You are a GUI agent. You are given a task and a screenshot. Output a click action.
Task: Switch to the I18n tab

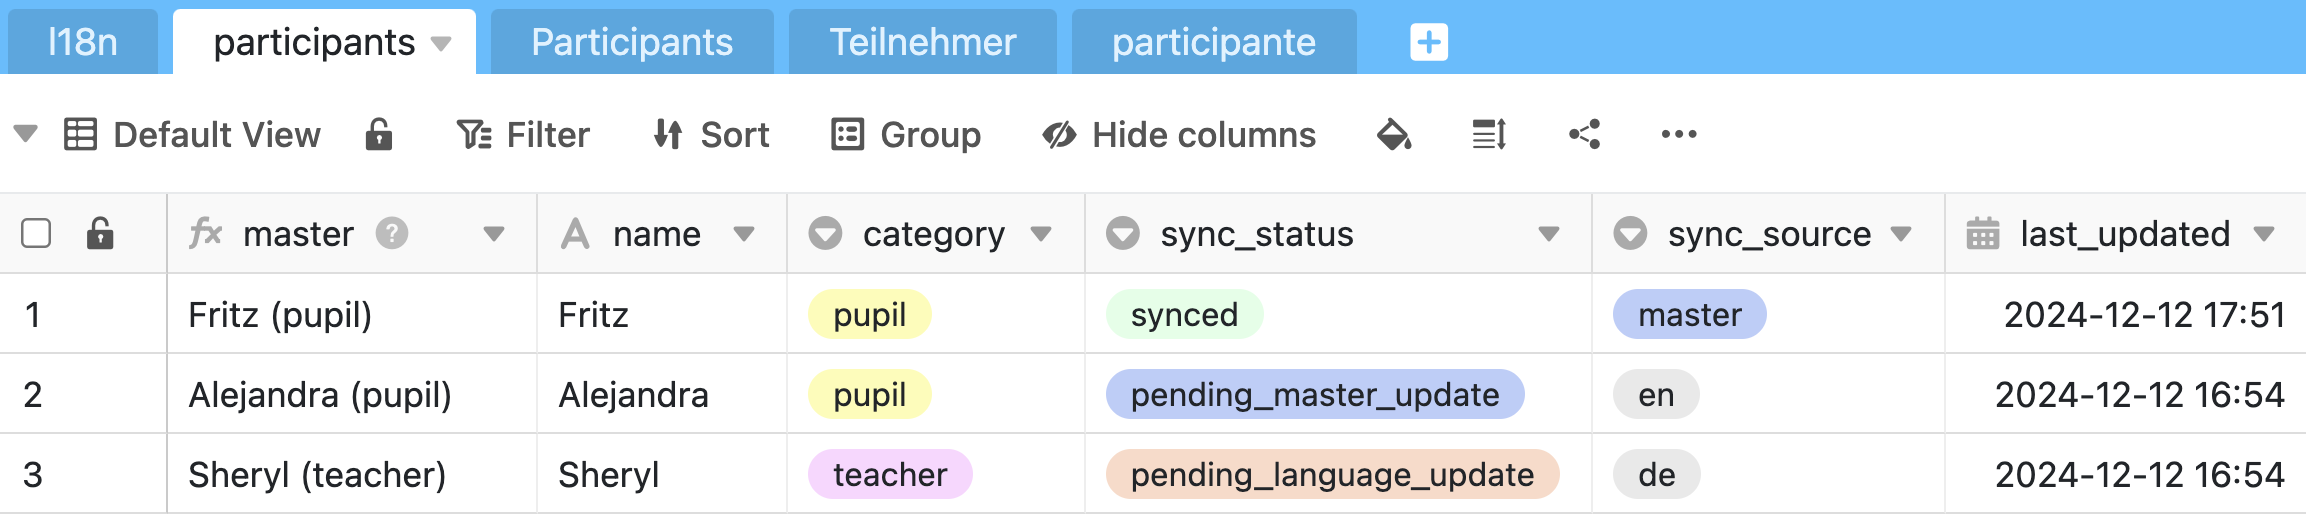(x=83, y=42)
